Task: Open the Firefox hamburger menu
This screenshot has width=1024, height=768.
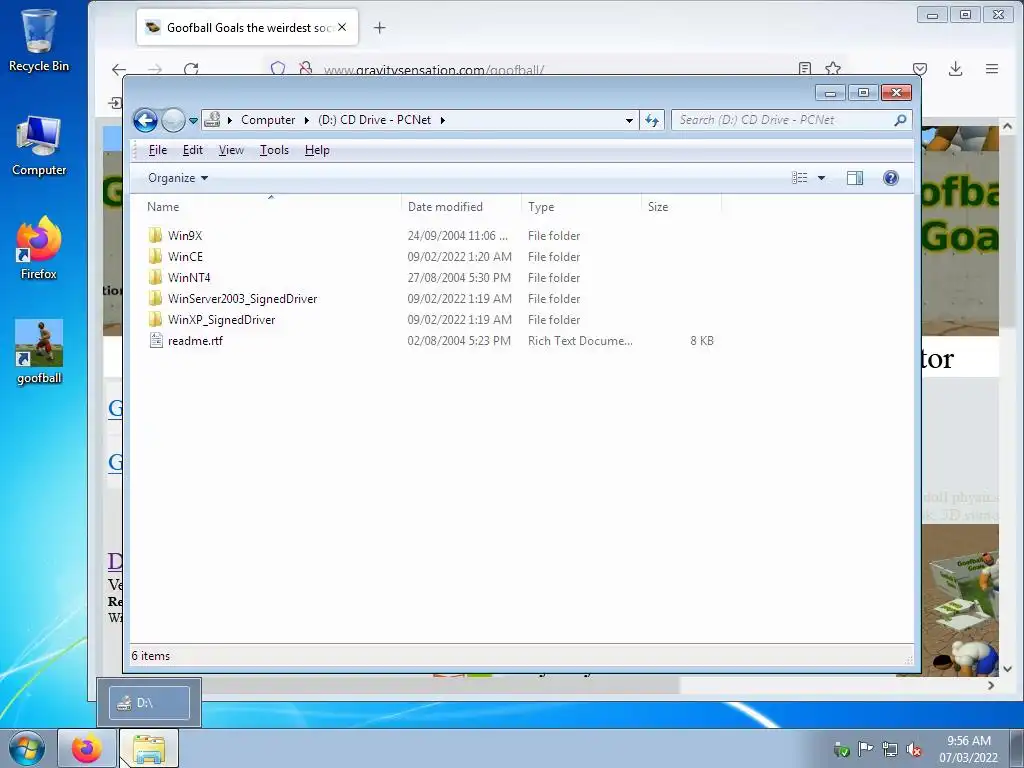Action: (992, 69)
